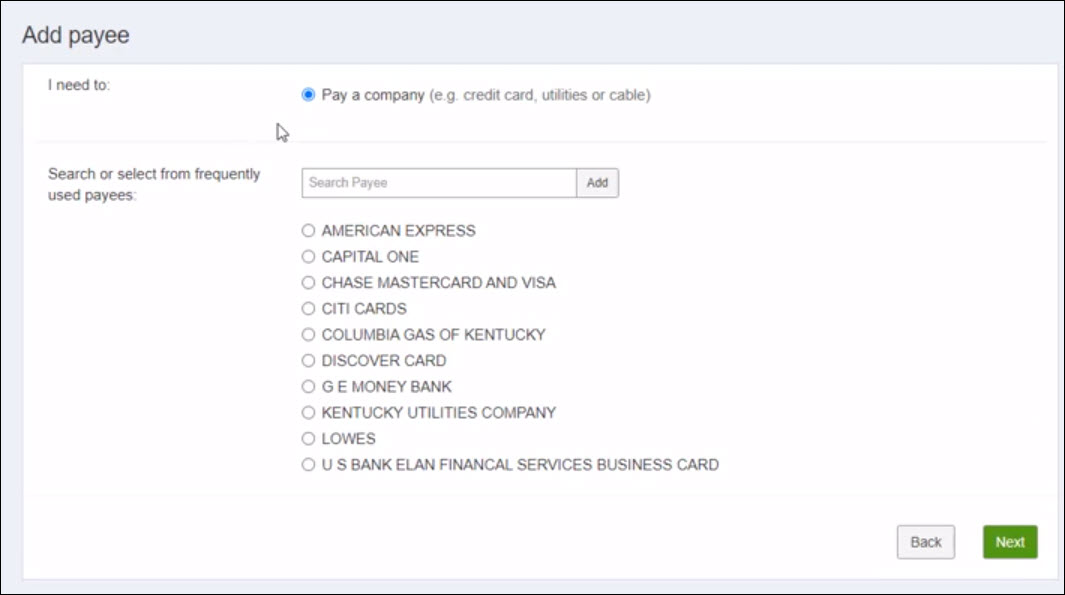The width and height of the screenshot is (1065, 595).
Task: Click the AMERICAN EXPRESS label text
Action: (399, 231)
